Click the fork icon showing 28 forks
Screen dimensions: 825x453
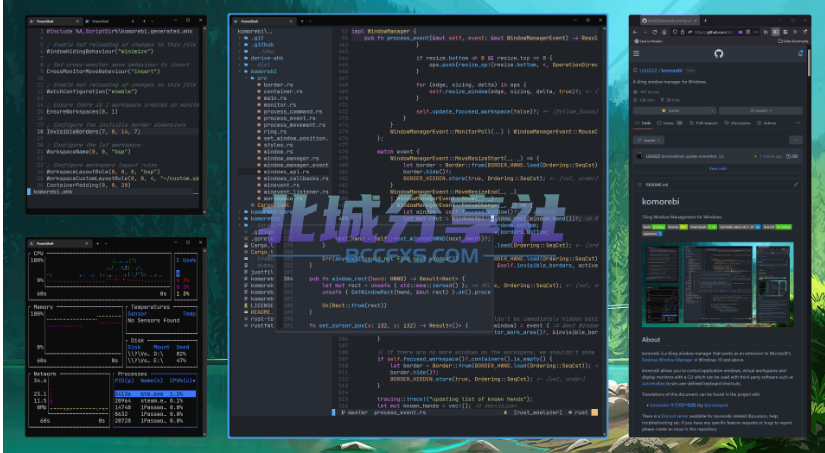click(x=662, y=100)
